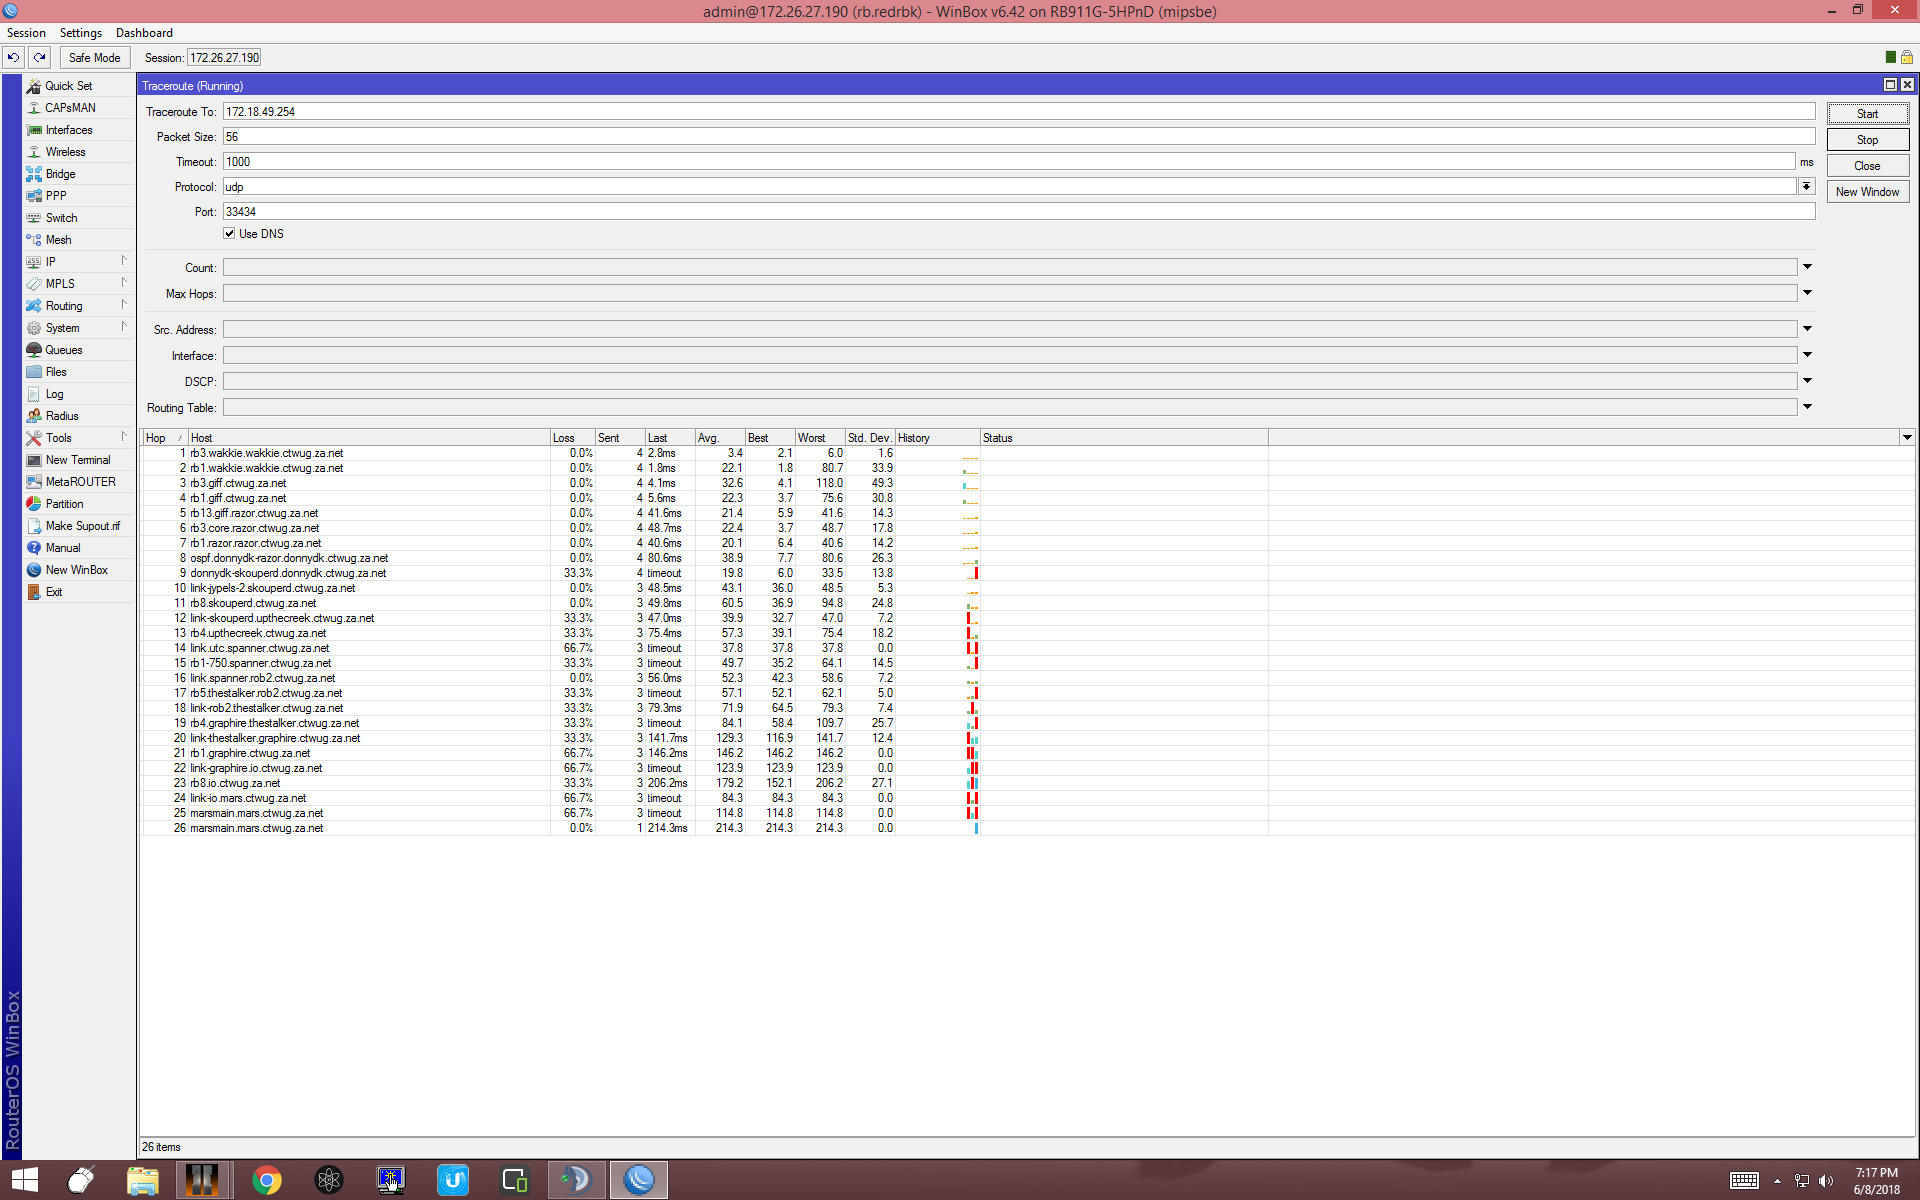Open Chrome from the taskbar

pos(266,1180)
